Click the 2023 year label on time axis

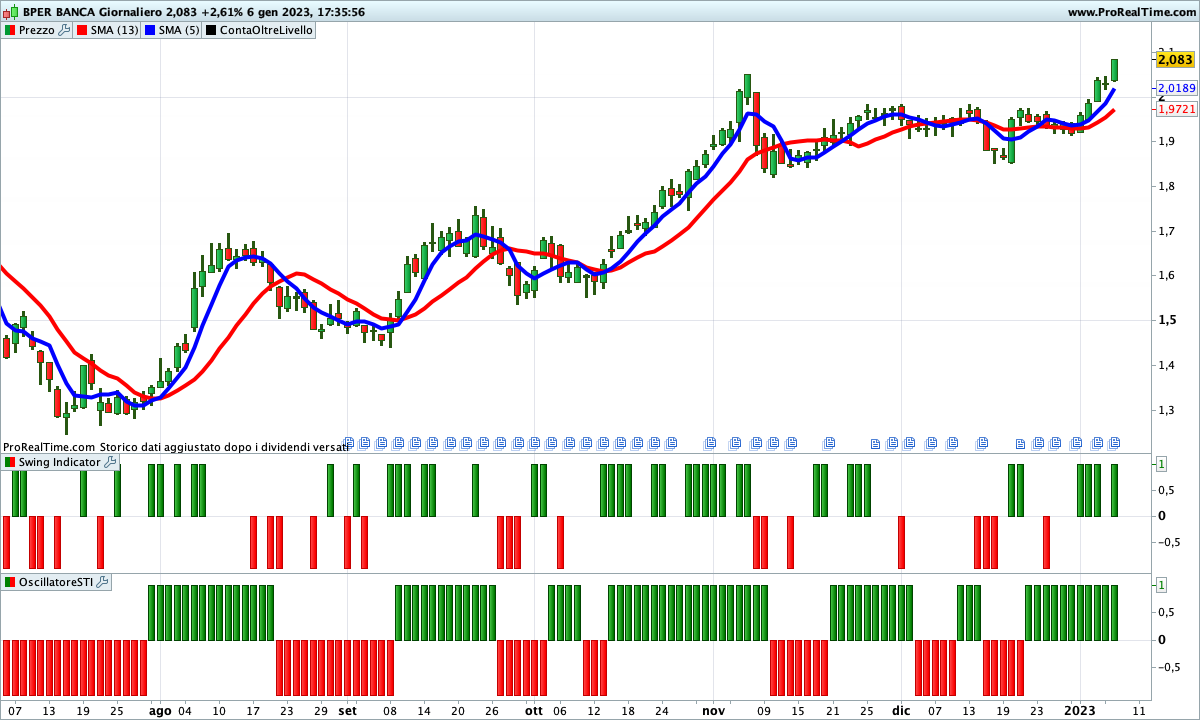pos(1081,711)
